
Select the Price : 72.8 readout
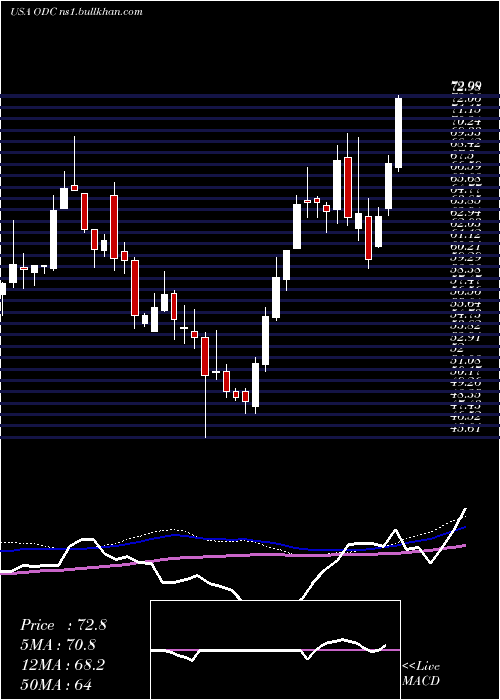click(63, 625)
